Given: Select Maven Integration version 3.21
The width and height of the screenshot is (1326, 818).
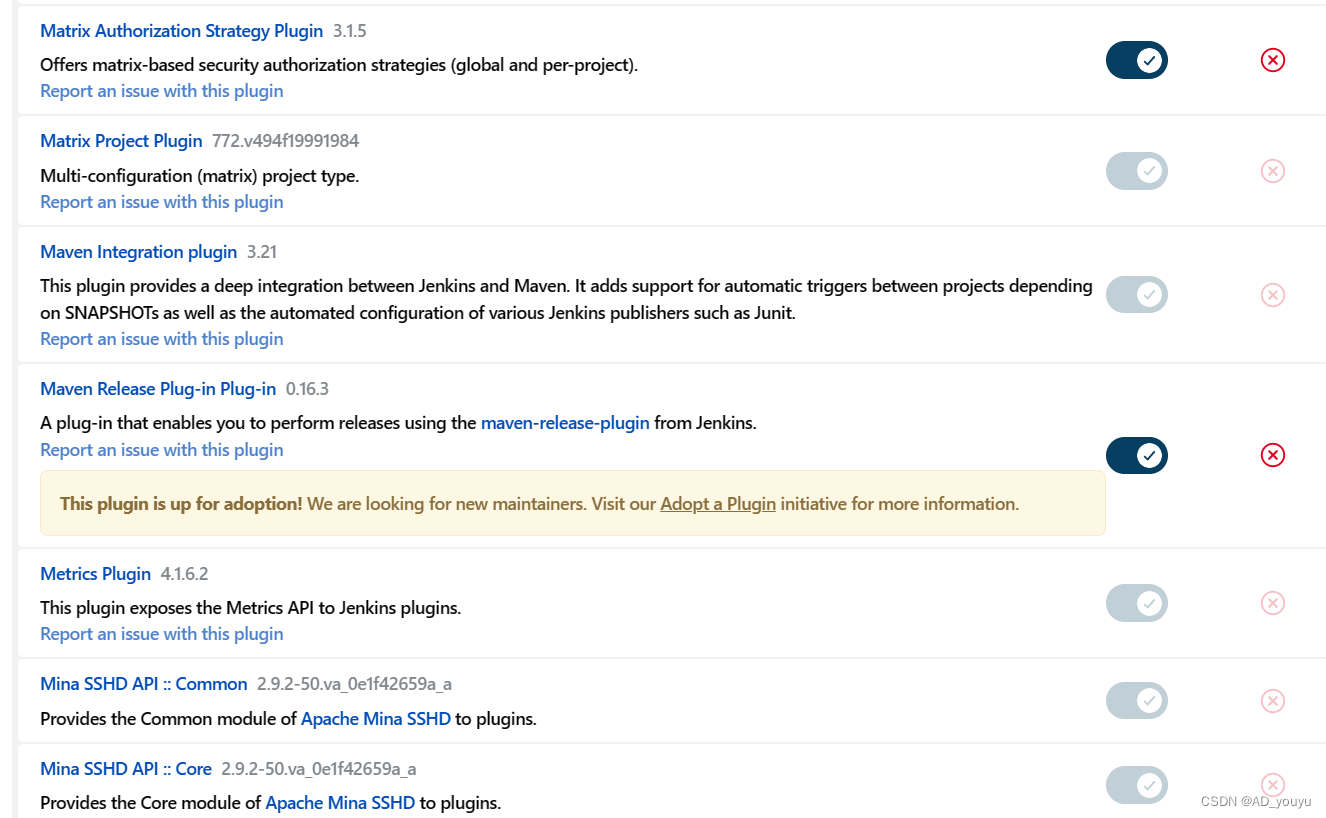Looking at the screenshot, I should [262, 252].
